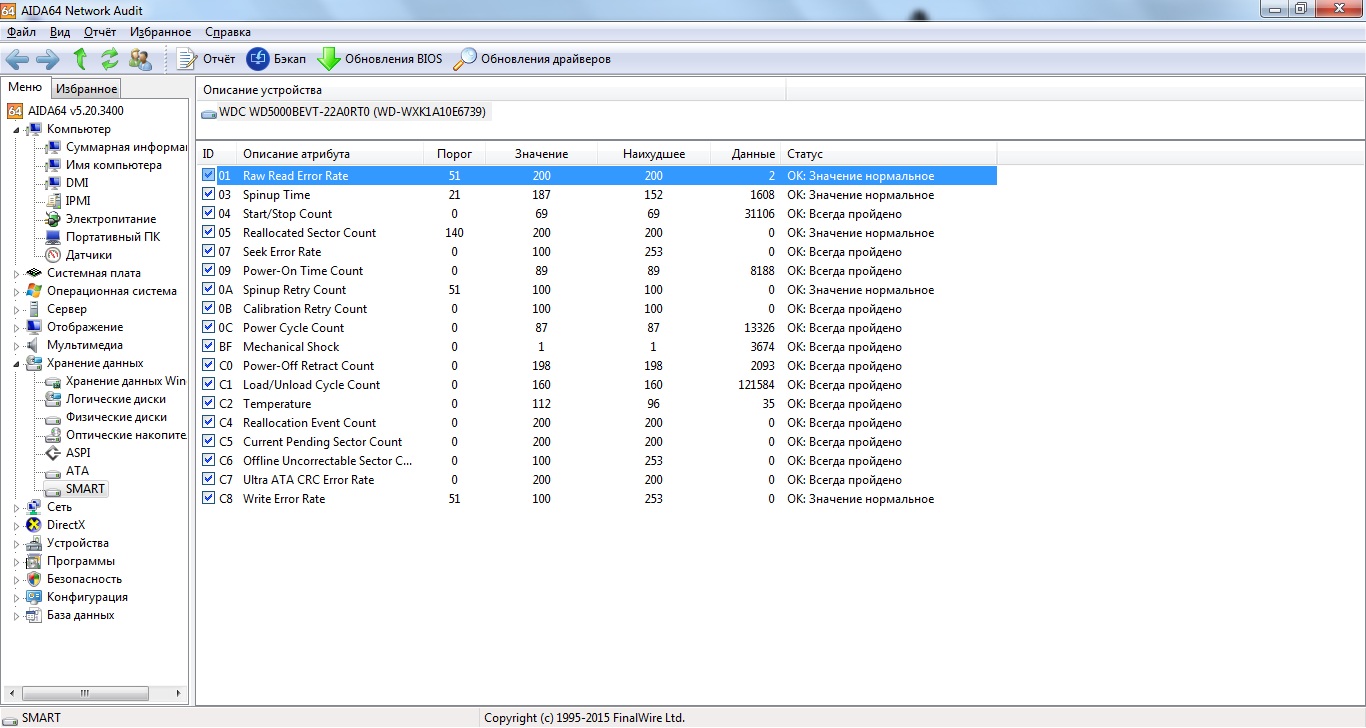
Task: Click the Электропитание power icon
Action: [54, 219]
